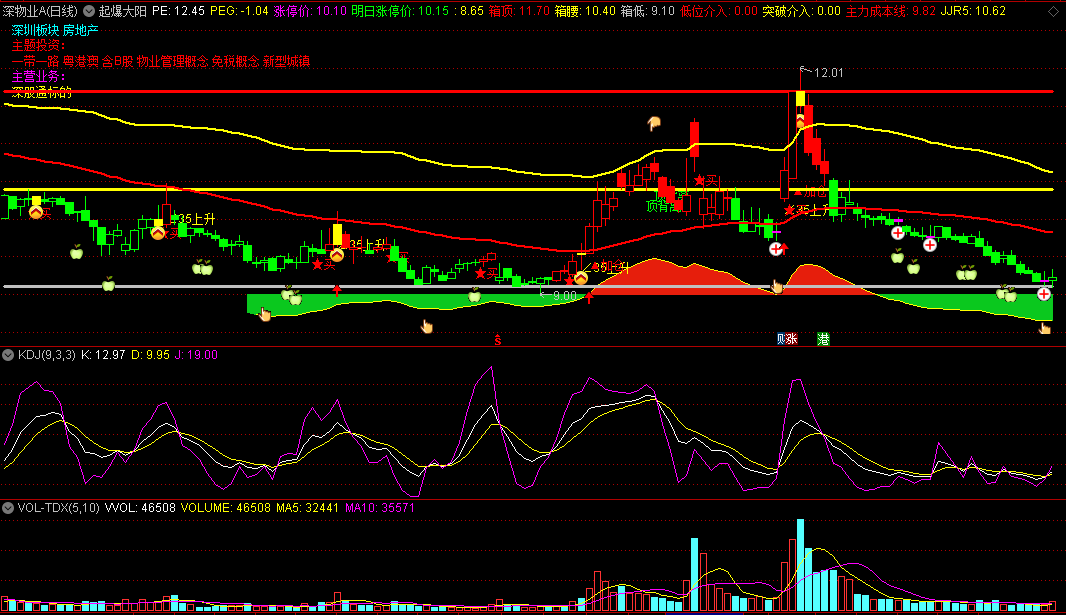Click the 主题投资: heading
The image size is (1066, 615).
click(38, 46)
